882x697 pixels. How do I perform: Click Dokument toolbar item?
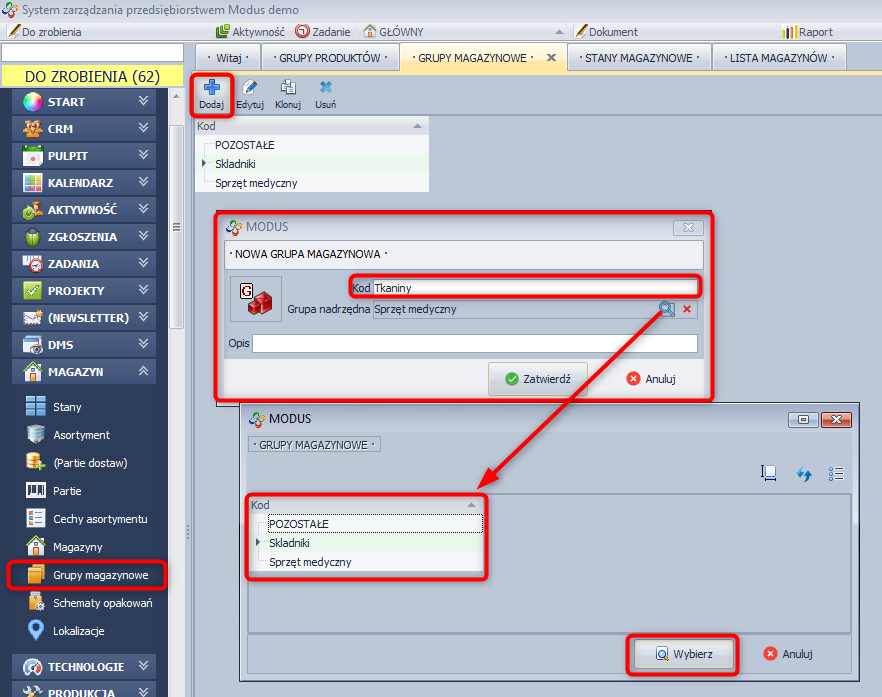606,32
